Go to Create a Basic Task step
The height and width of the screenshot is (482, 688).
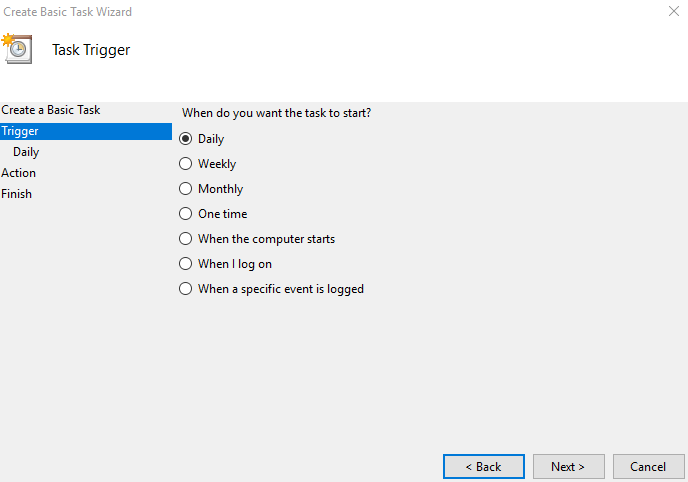50,110
